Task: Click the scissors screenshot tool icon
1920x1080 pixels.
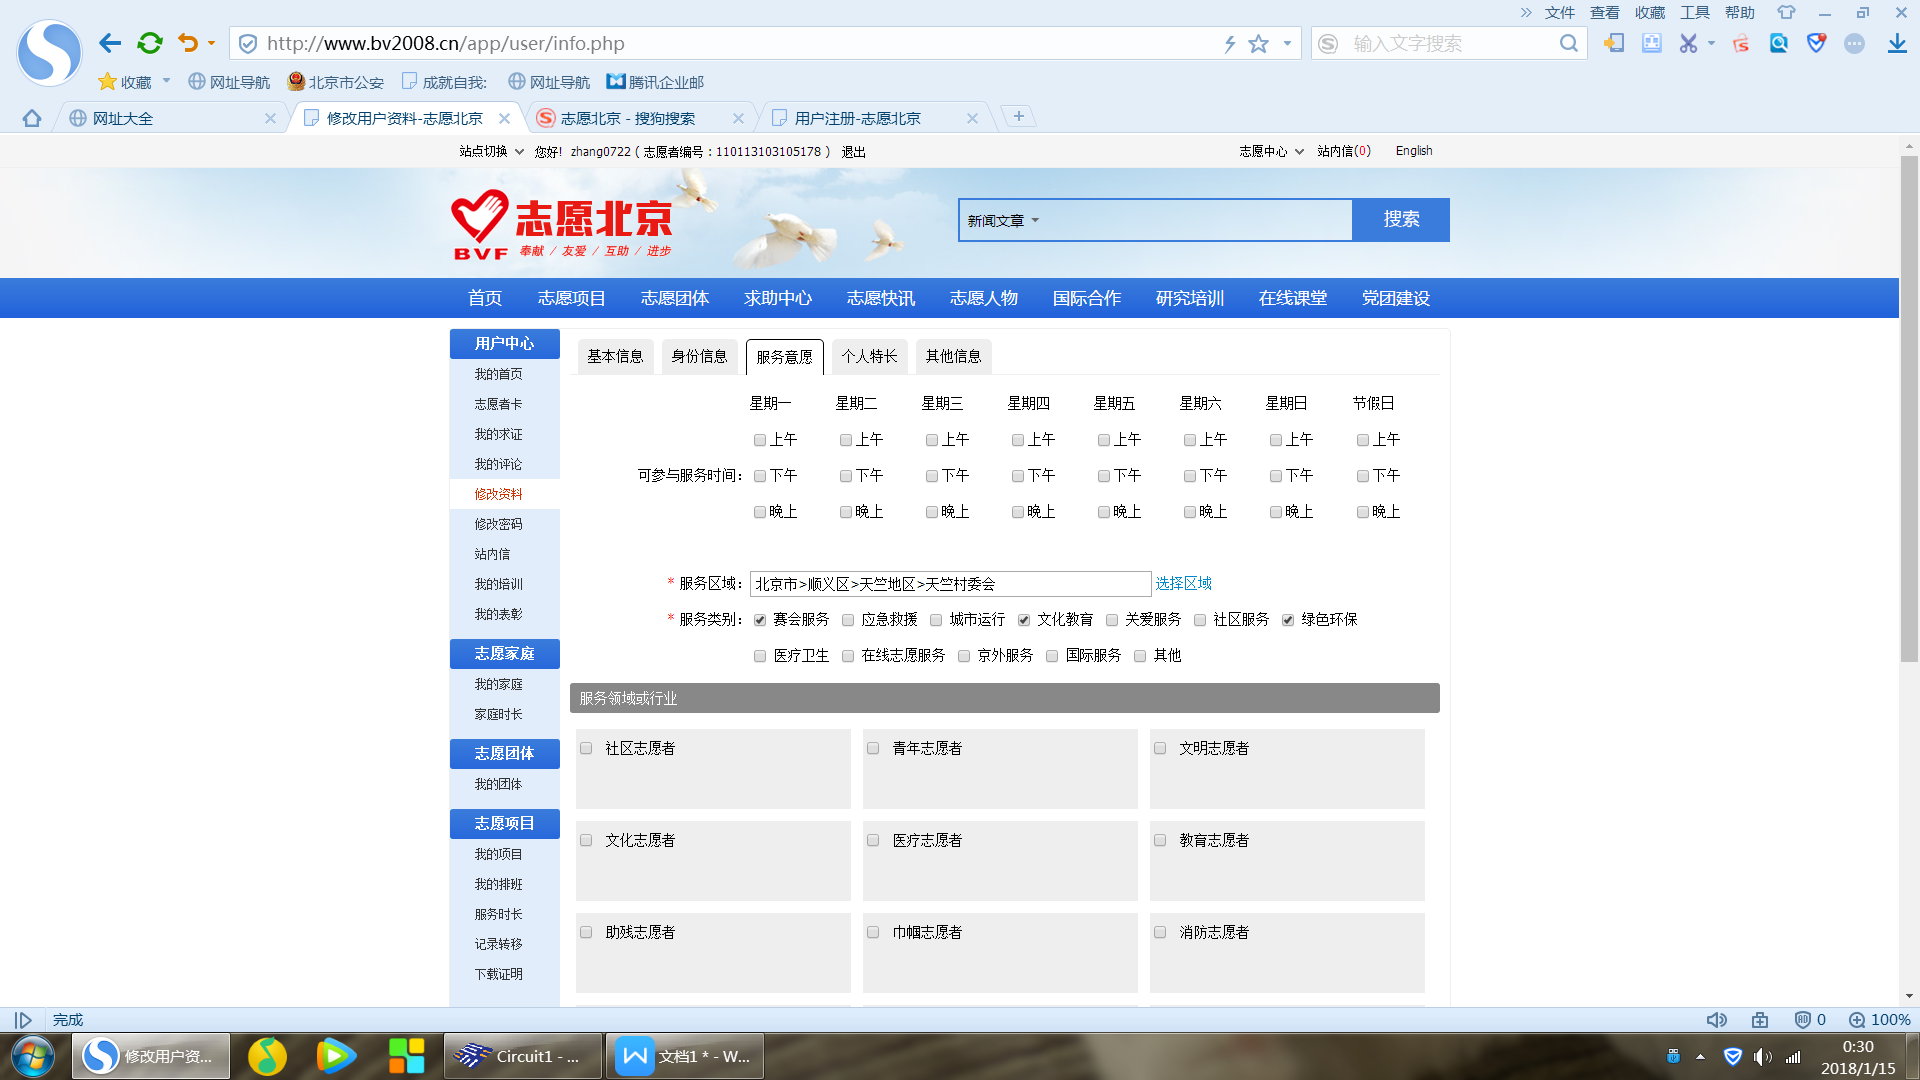Action: pos(1688,43)
